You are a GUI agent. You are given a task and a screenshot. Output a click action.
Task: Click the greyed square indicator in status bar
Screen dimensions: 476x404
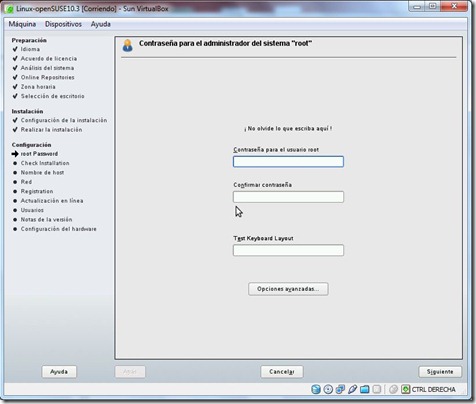click(x=377, y=389)
